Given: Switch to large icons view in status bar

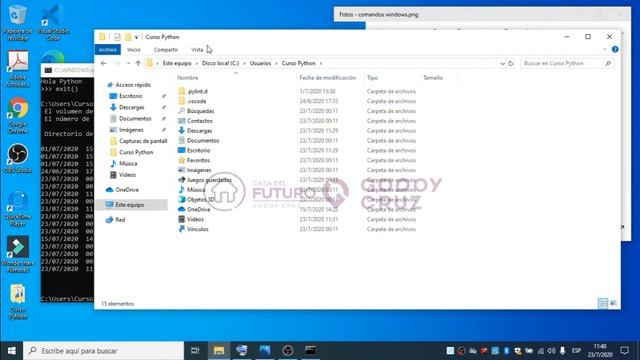Looking at the screenshot, I should (x=613, y=303).
